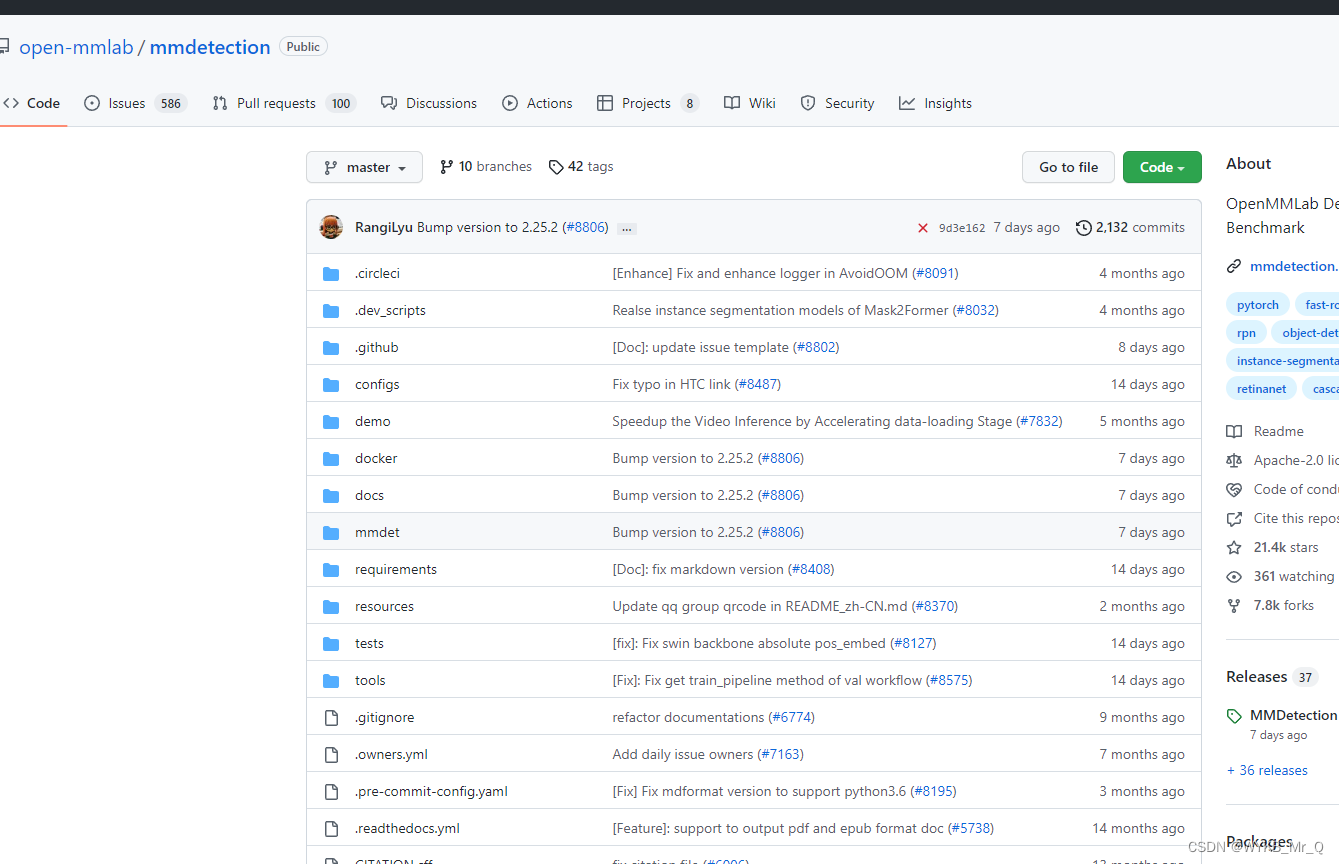Viewport: 1339px width, 864px height.
Task: Click the folder icon beside tests
Action: point(331,643)
